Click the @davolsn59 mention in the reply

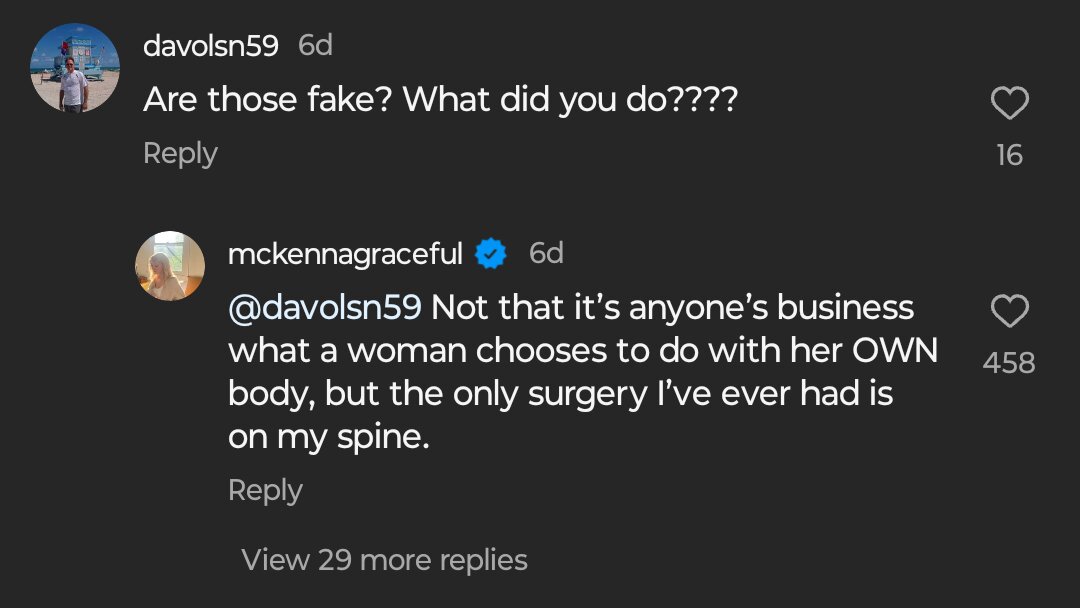tap(324, 307)
